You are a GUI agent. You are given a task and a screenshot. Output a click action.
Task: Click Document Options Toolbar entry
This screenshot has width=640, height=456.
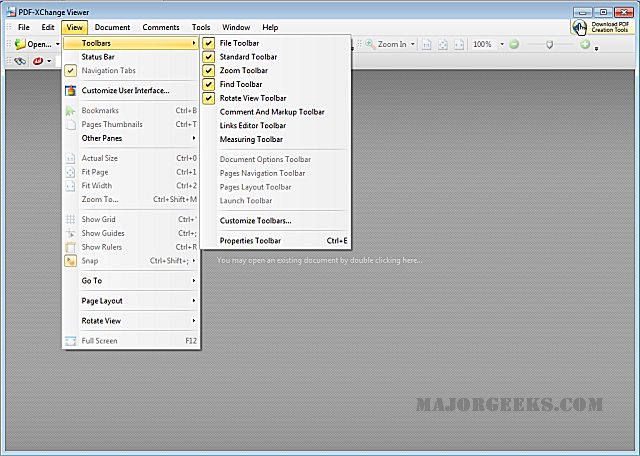click(276, 159)
